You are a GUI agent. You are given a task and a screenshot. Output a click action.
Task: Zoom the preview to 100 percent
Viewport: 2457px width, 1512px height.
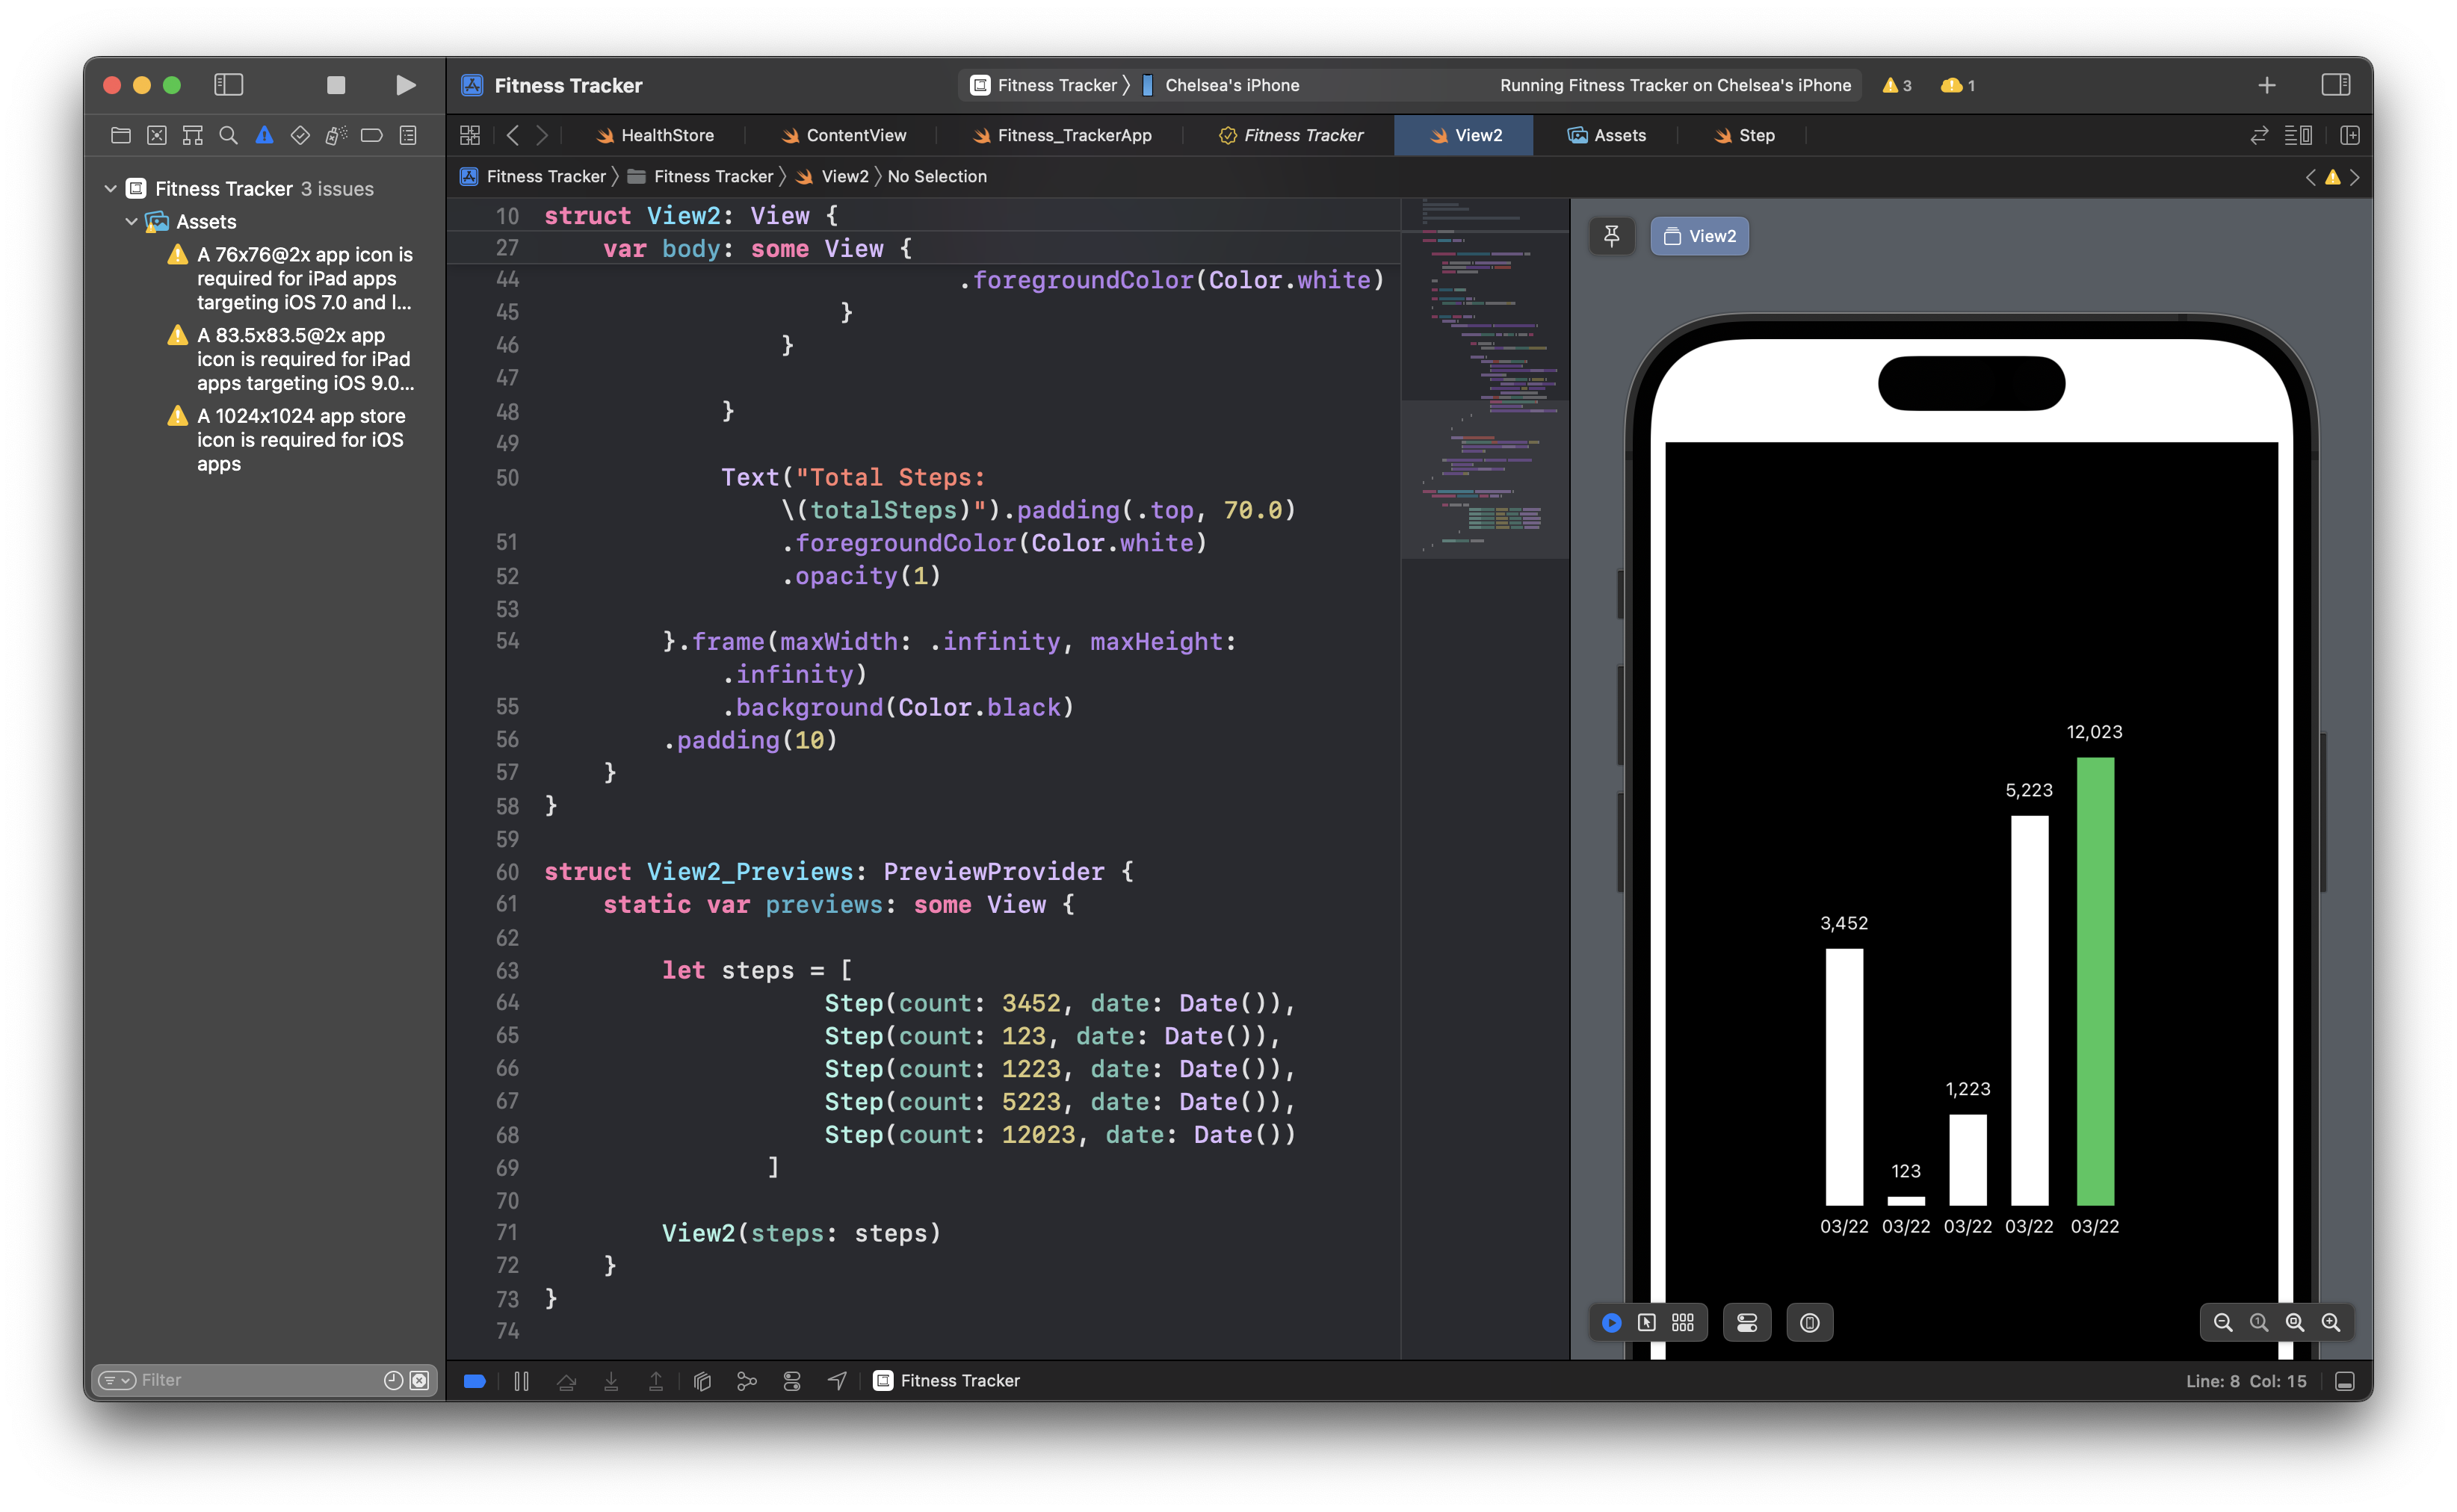coord(2259,1322)
